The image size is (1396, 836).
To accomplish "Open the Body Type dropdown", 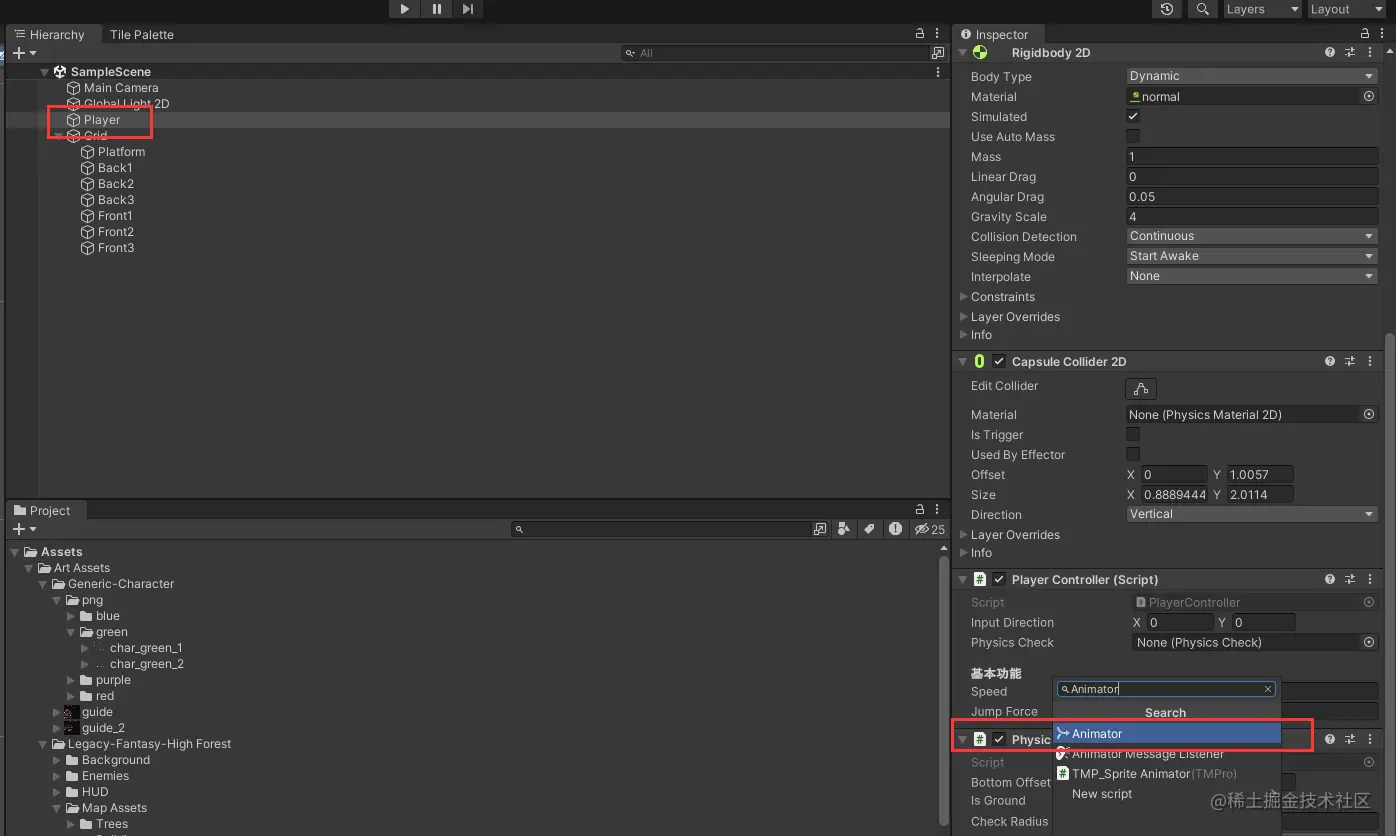I will tap(1252, 76).
